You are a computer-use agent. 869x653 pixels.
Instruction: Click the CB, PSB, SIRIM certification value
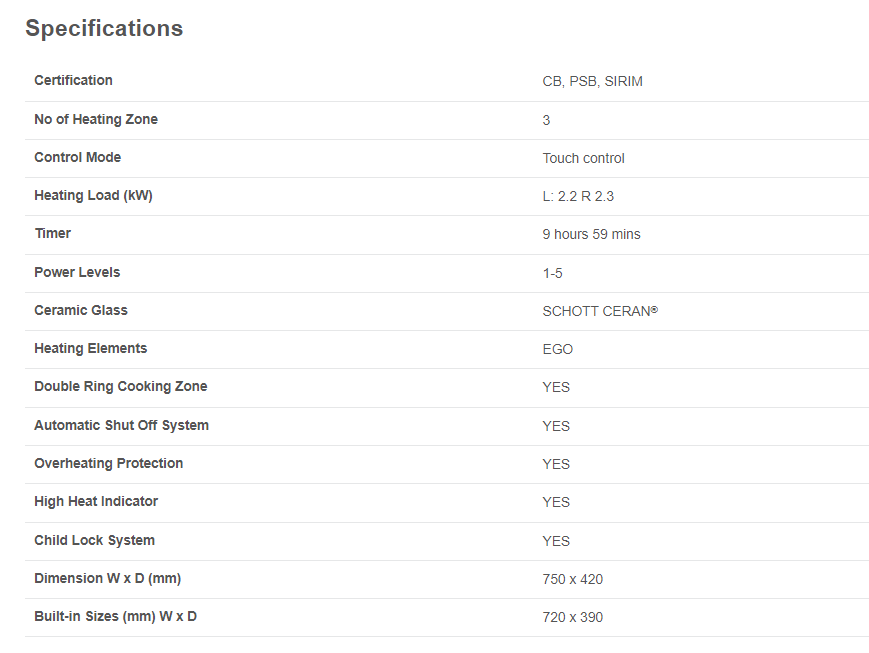[x=592, y=81]
